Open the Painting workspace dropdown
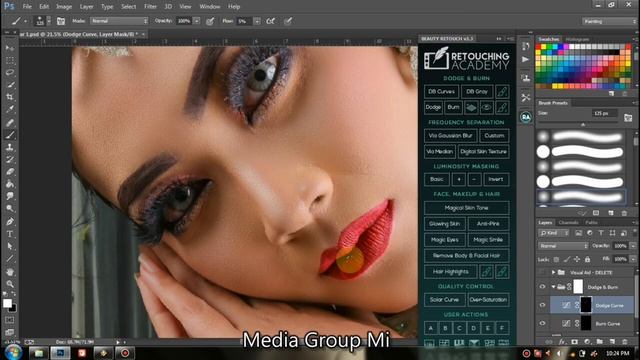 609,21
